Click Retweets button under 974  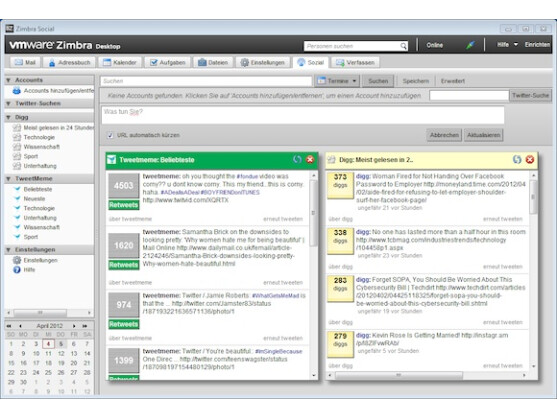click(123, 324)
